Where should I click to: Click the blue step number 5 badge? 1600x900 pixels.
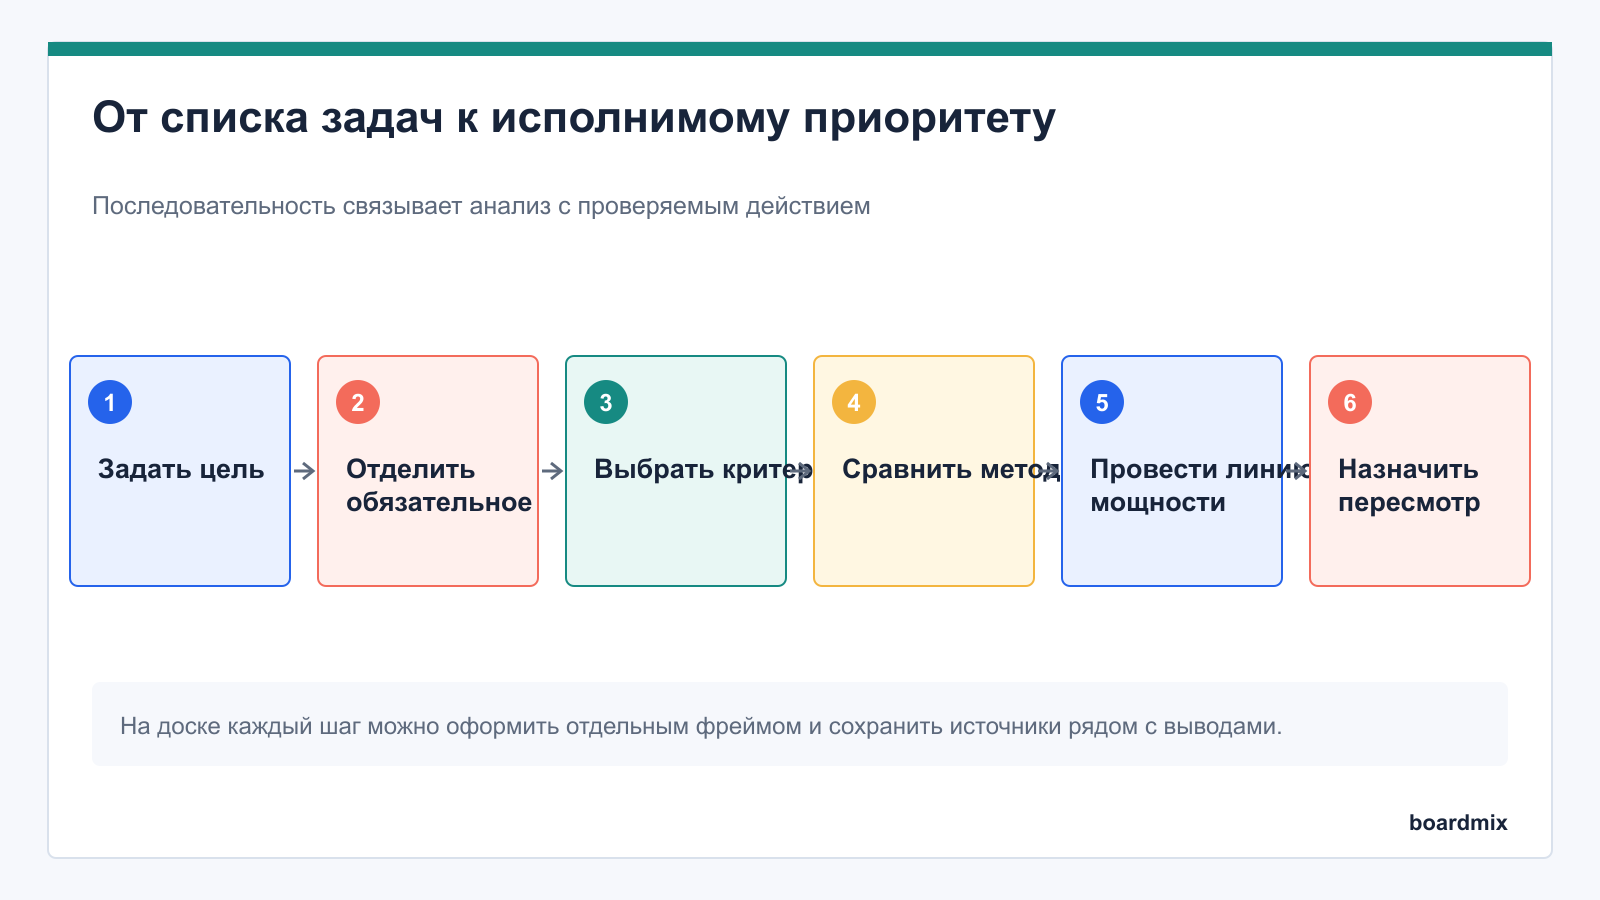point(1102,402)
